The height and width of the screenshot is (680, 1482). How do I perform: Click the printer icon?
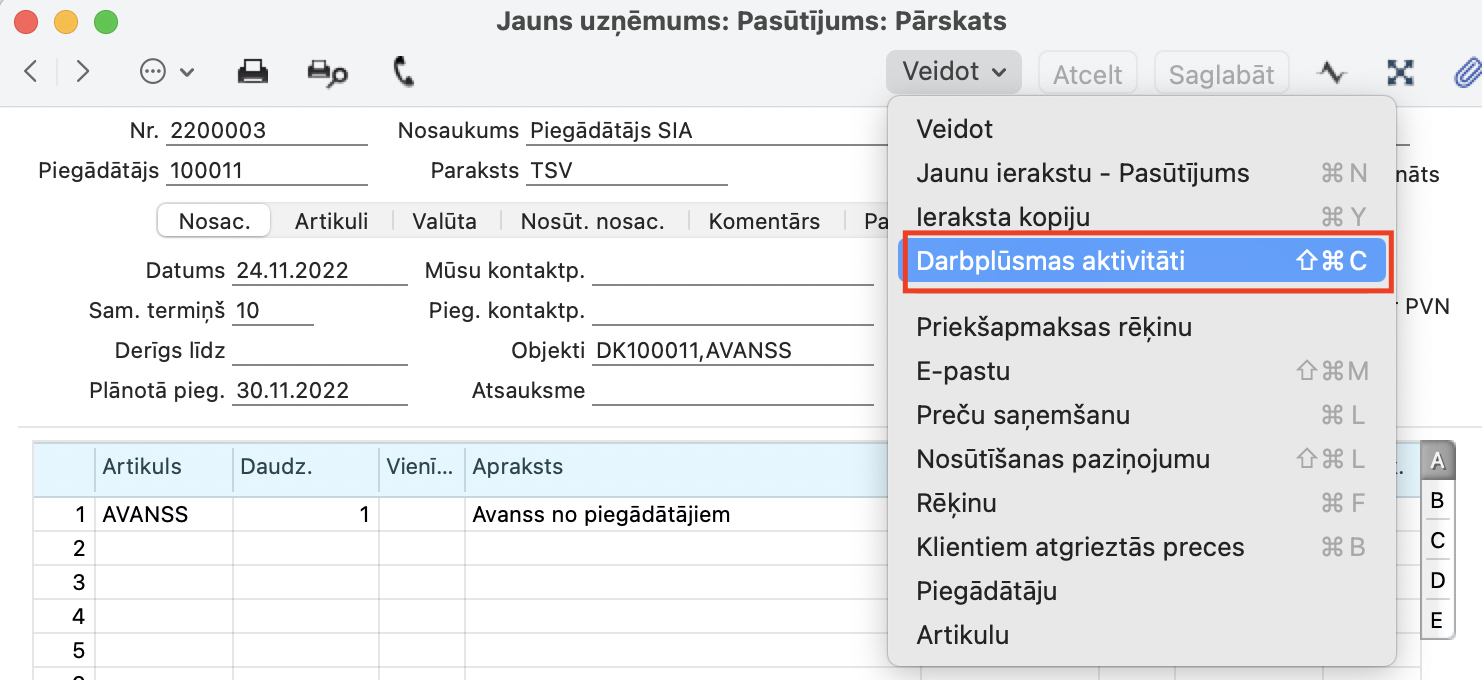(252, 72)
